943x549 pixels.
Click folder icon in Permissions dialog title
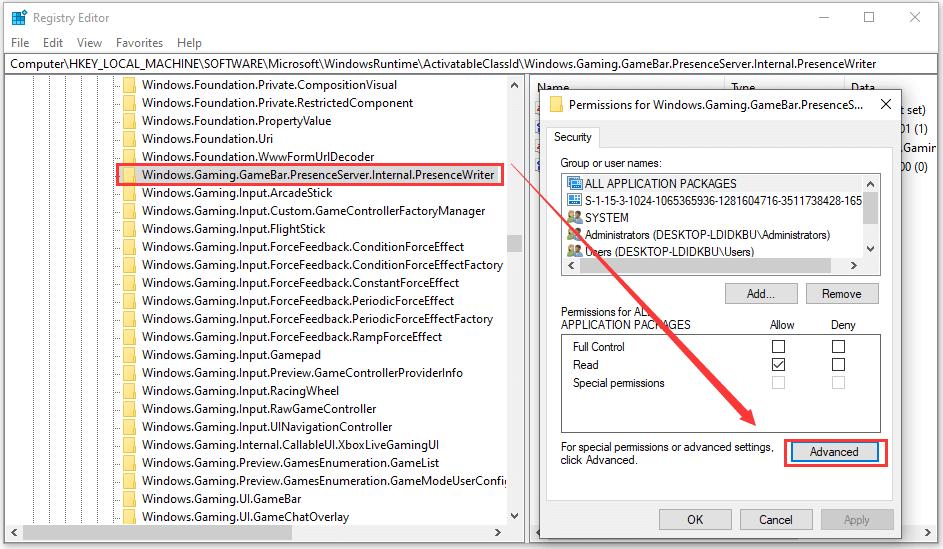[557, 105]
